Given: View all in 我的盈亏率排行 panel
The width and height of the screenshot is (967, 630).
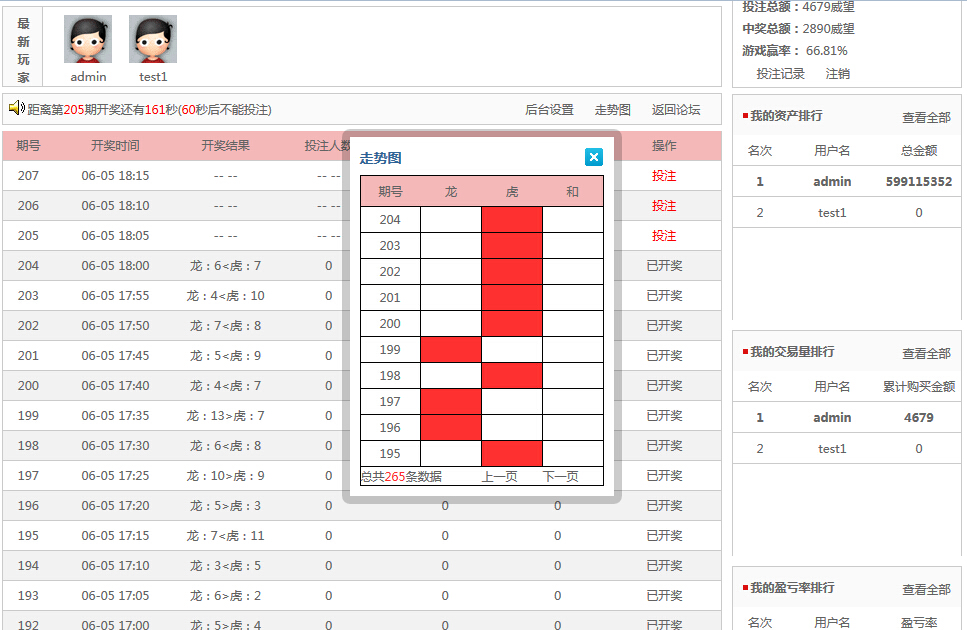Looking at the screenshot, I should pos(926,590).
